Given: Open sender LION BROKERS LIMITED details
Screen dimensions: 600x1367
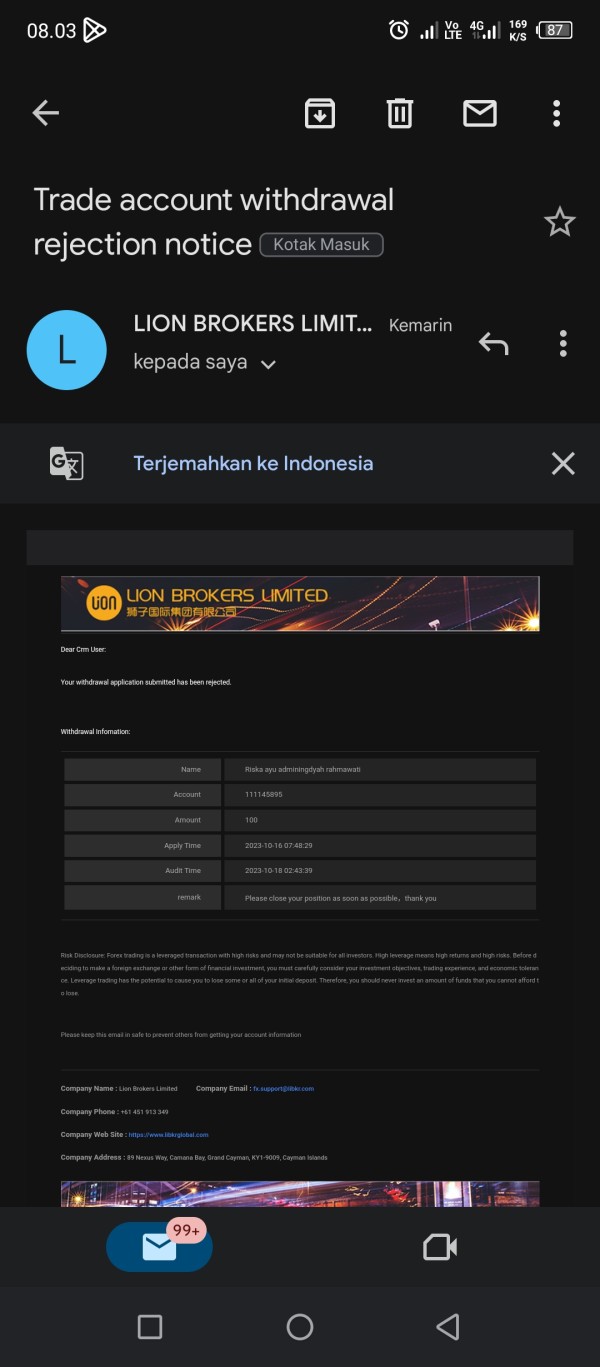Looking at the screenshot, I should point(252,324).
